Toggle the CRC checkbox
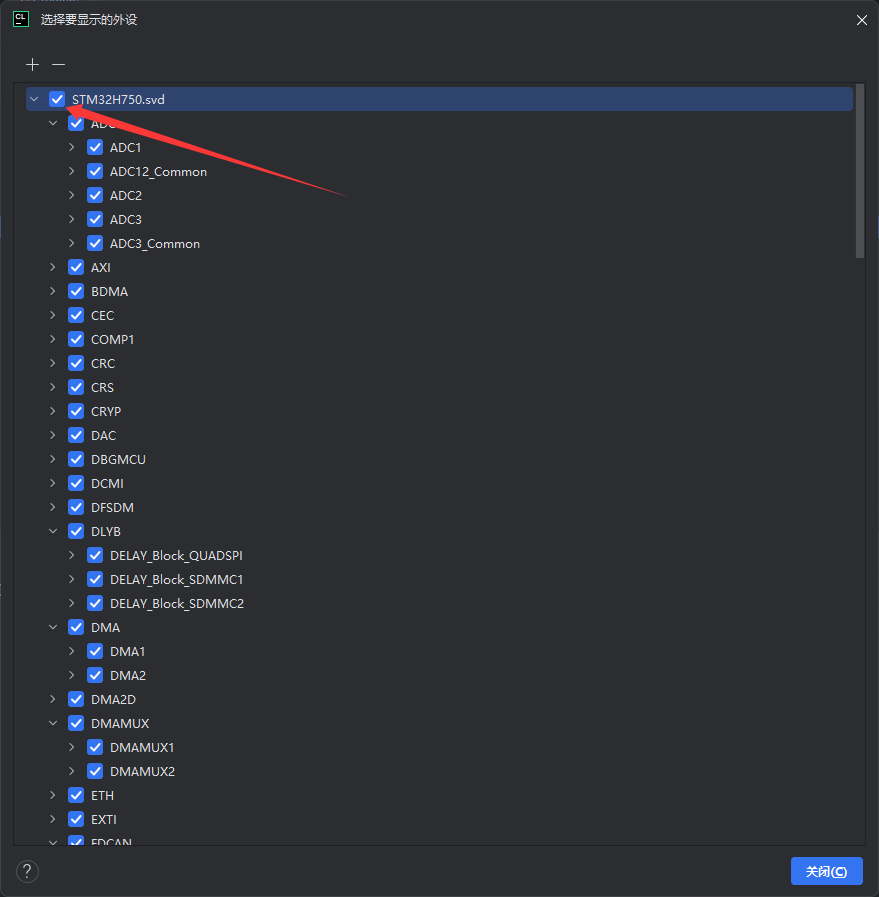Viewport: 879px width, 897px height. pos(76,364)
